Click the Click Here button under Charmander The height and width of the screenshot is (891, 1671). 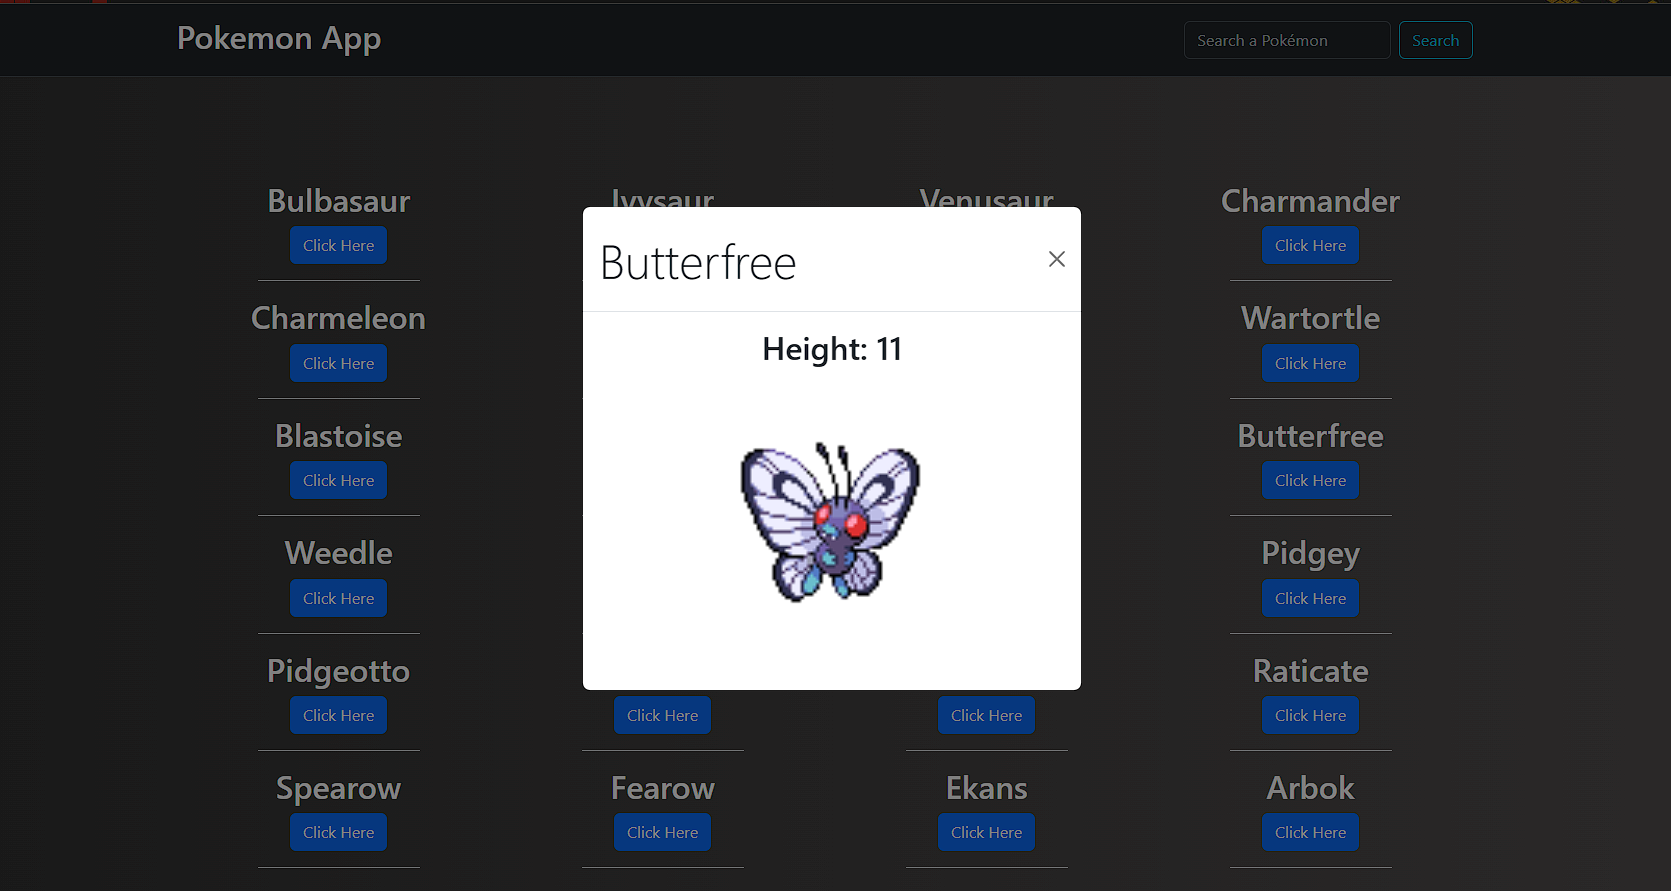[x=1310, y=245]
